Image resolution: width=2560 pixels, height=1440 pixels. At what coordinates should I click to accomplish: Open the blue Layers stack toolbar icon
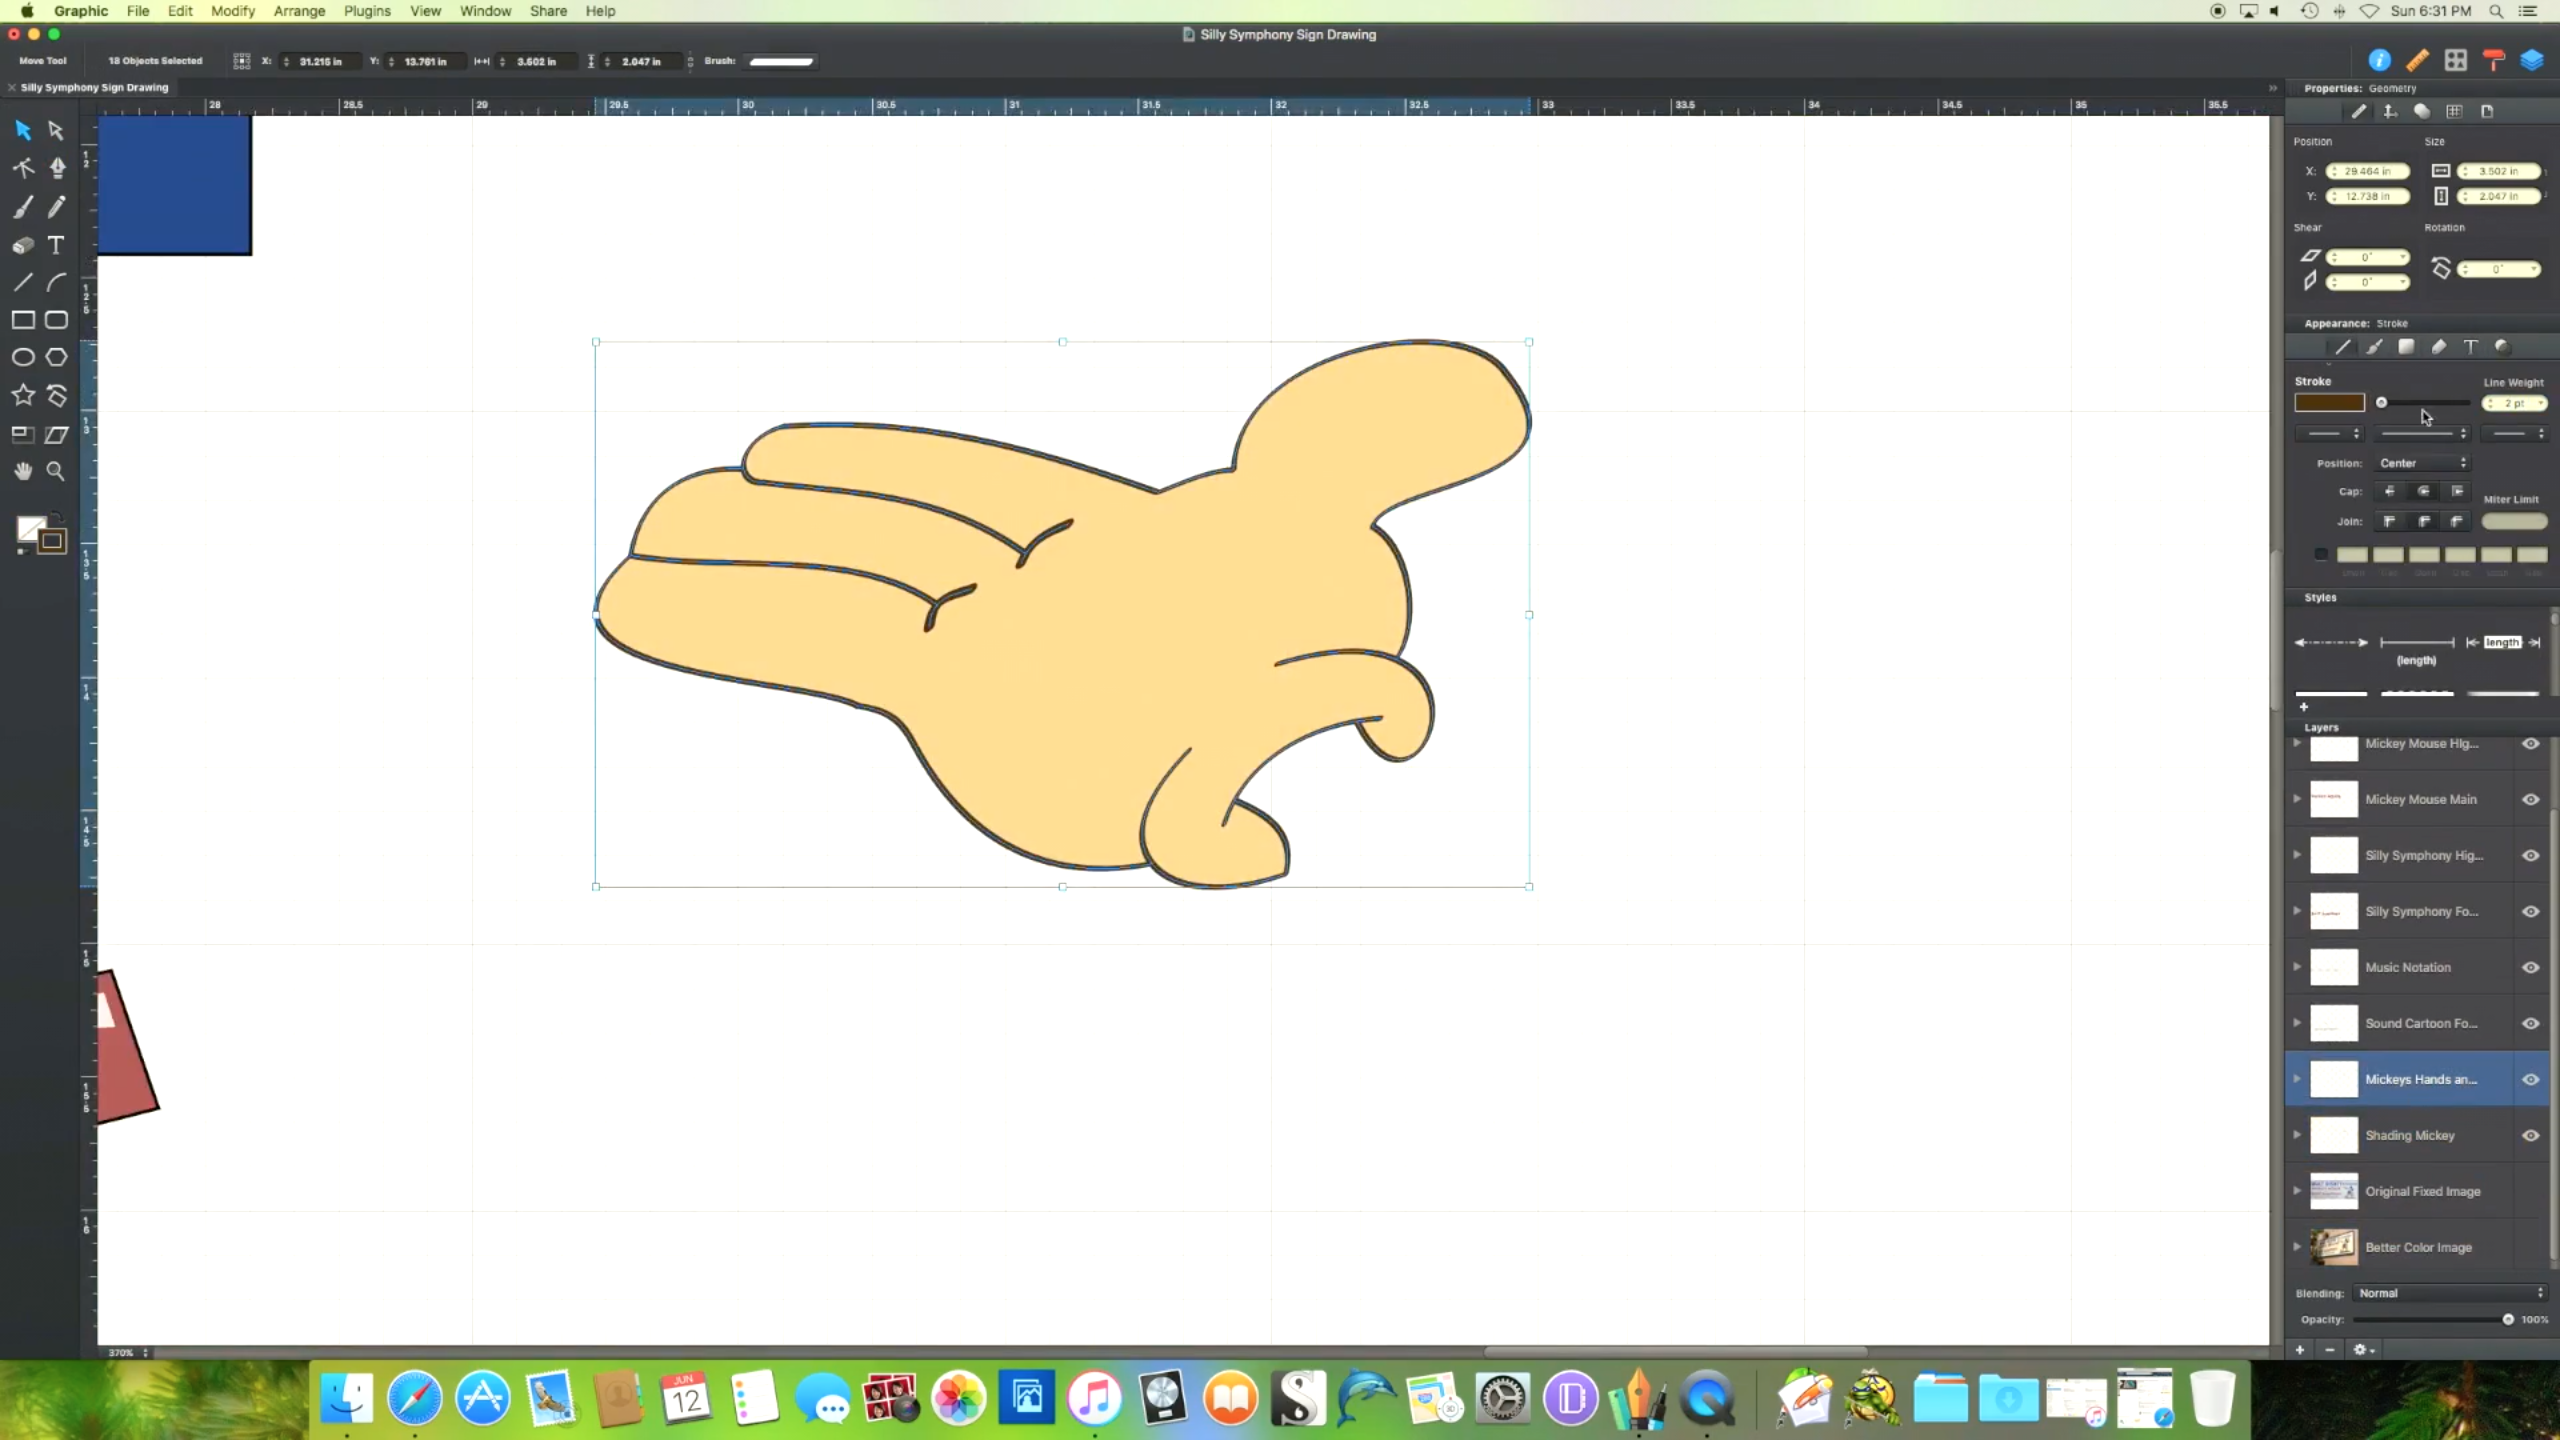coord(2532,61)
